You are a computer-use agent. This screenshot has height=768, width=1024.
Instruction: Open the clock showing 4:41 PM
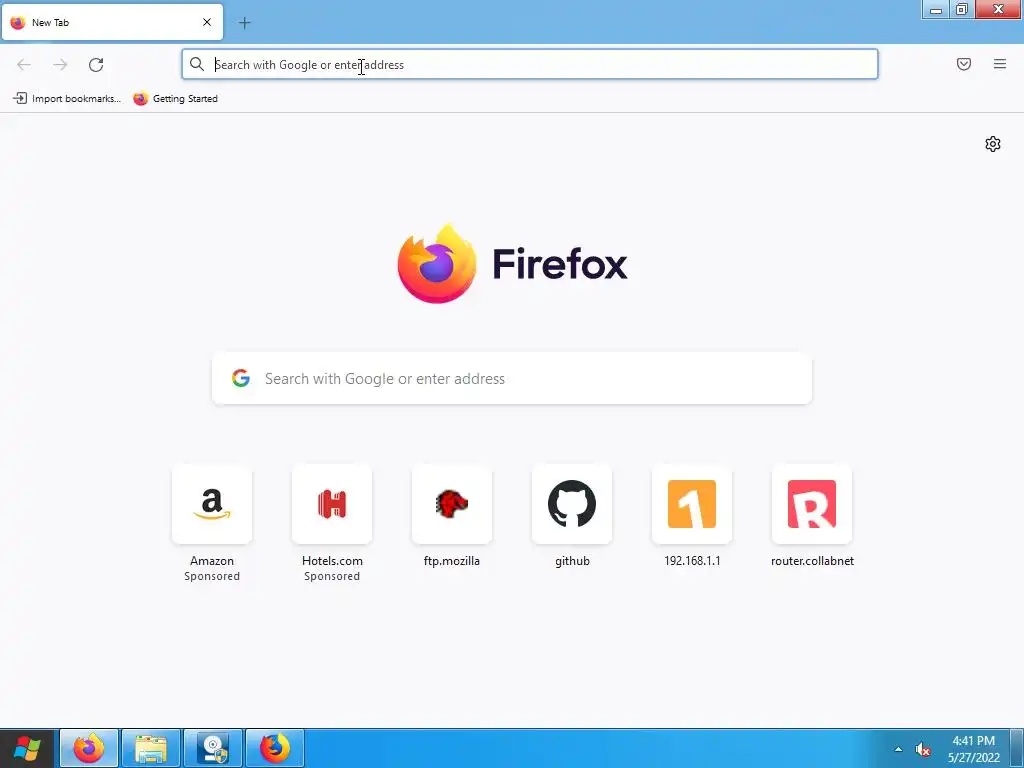coord(973,749)
